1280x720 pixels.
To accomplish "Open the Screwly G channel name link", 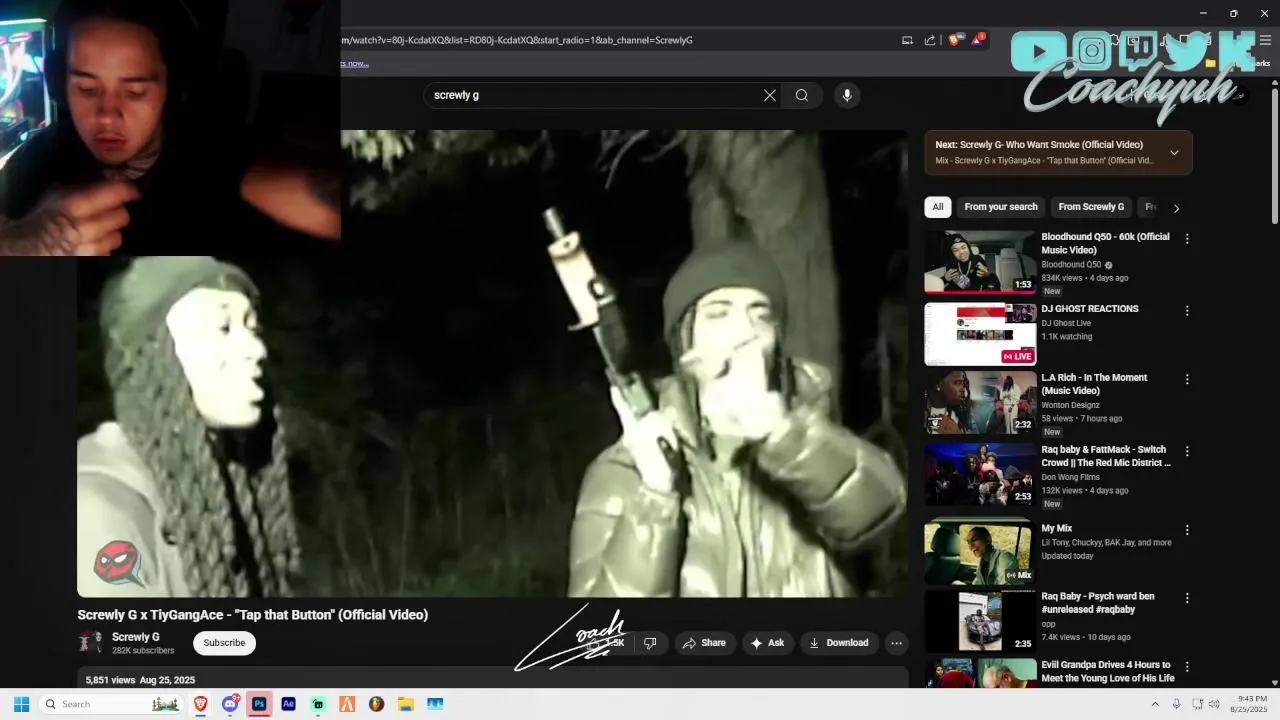I will pos(136,637).
